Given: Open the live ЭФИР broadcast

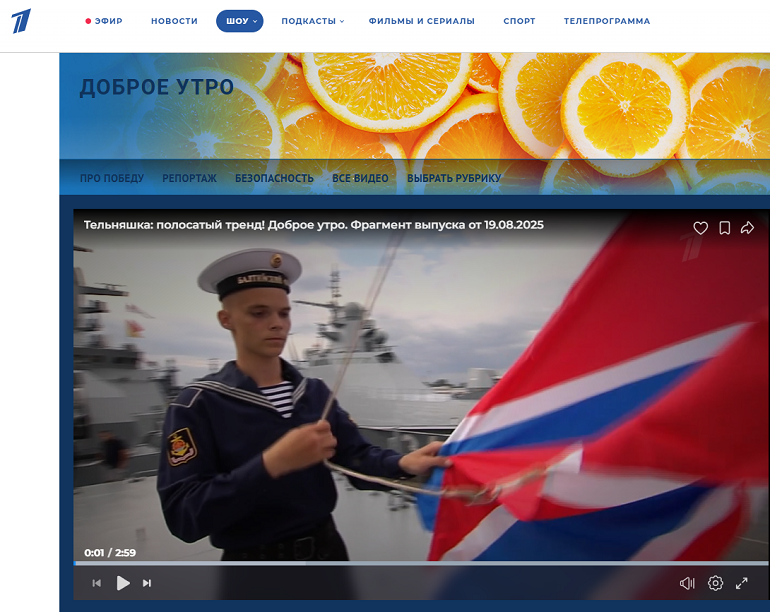Looking at the screenshot, I should 104,21.
